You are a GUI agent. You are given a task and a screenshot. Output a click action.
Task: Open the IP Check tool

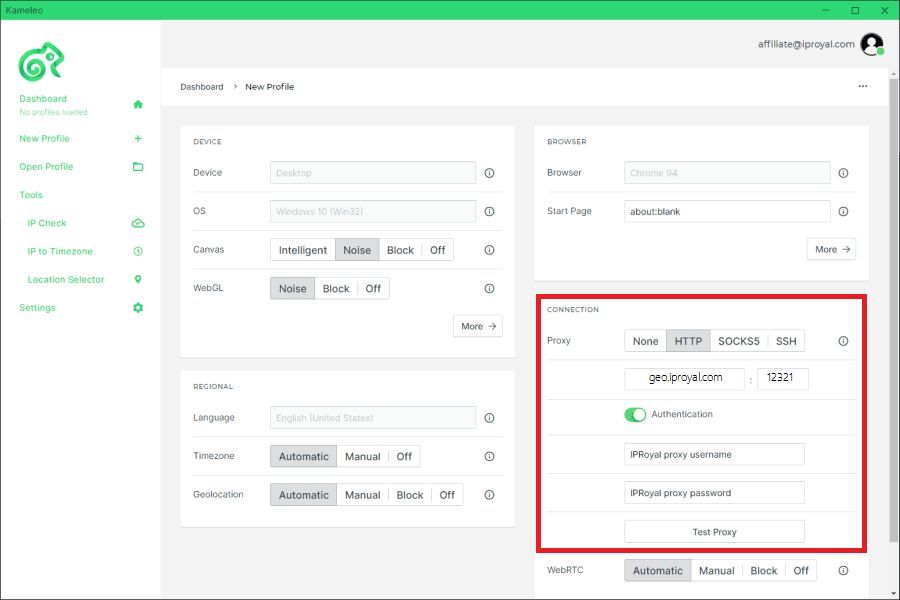[46, 223]
